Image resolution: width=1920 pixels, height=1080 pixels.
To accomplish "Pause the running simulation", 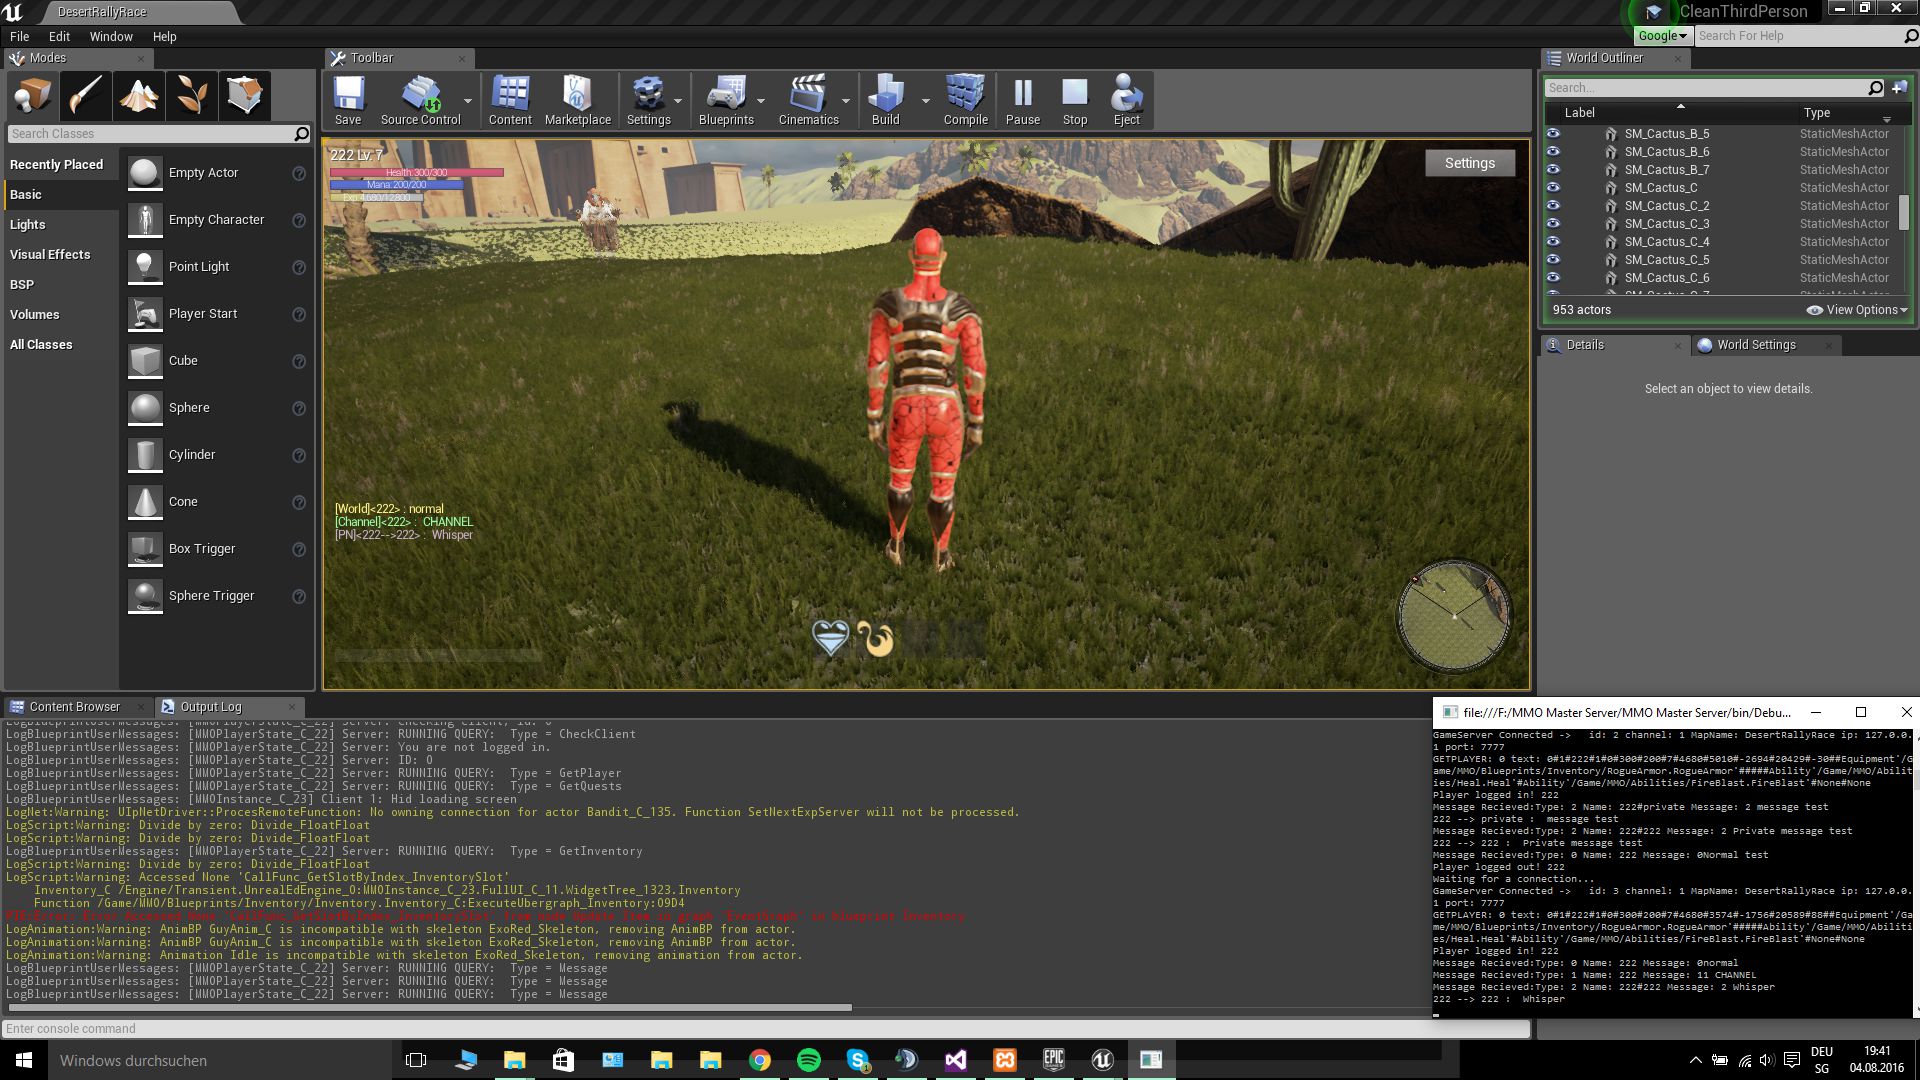I will pos(1022,99).
